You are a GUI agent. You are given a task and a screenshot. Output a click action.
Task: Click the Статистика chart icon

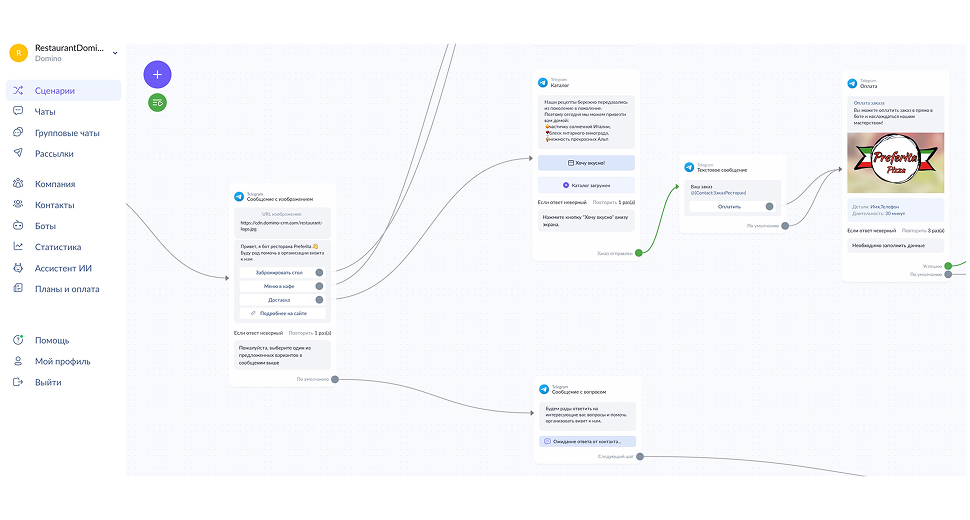point(18,246)
